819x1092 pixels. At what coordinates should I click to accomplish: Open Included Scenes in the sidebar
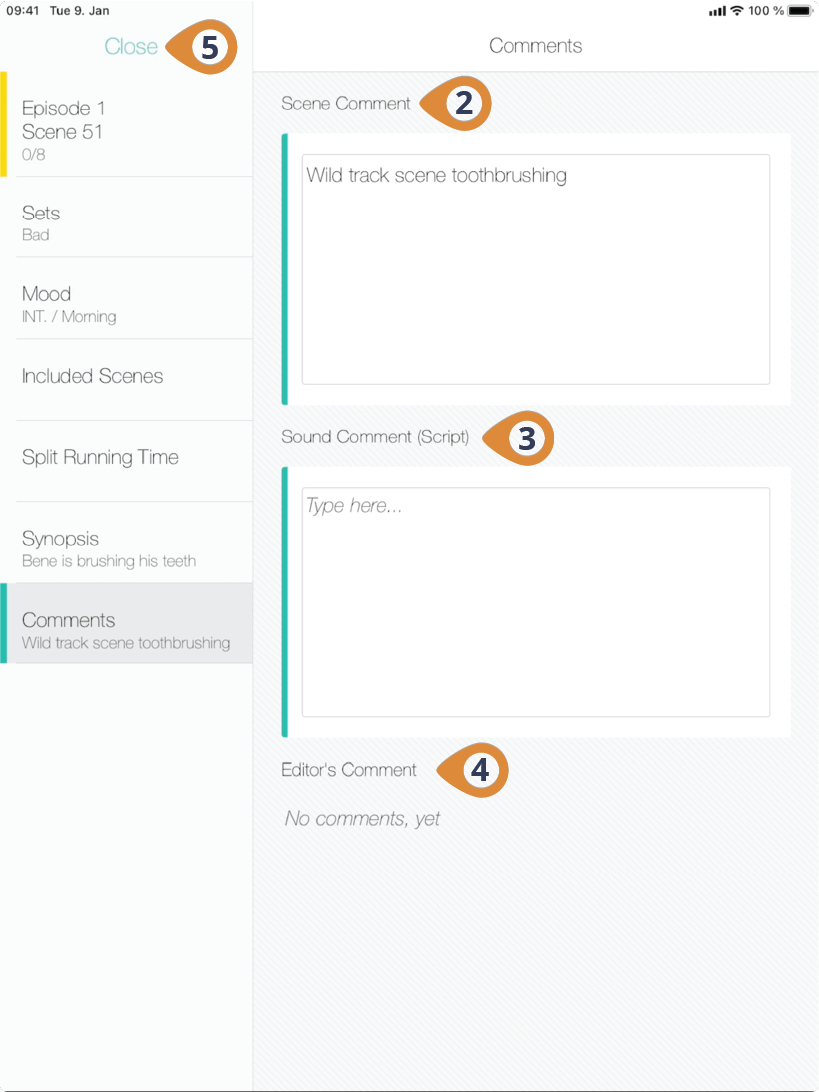126,380
